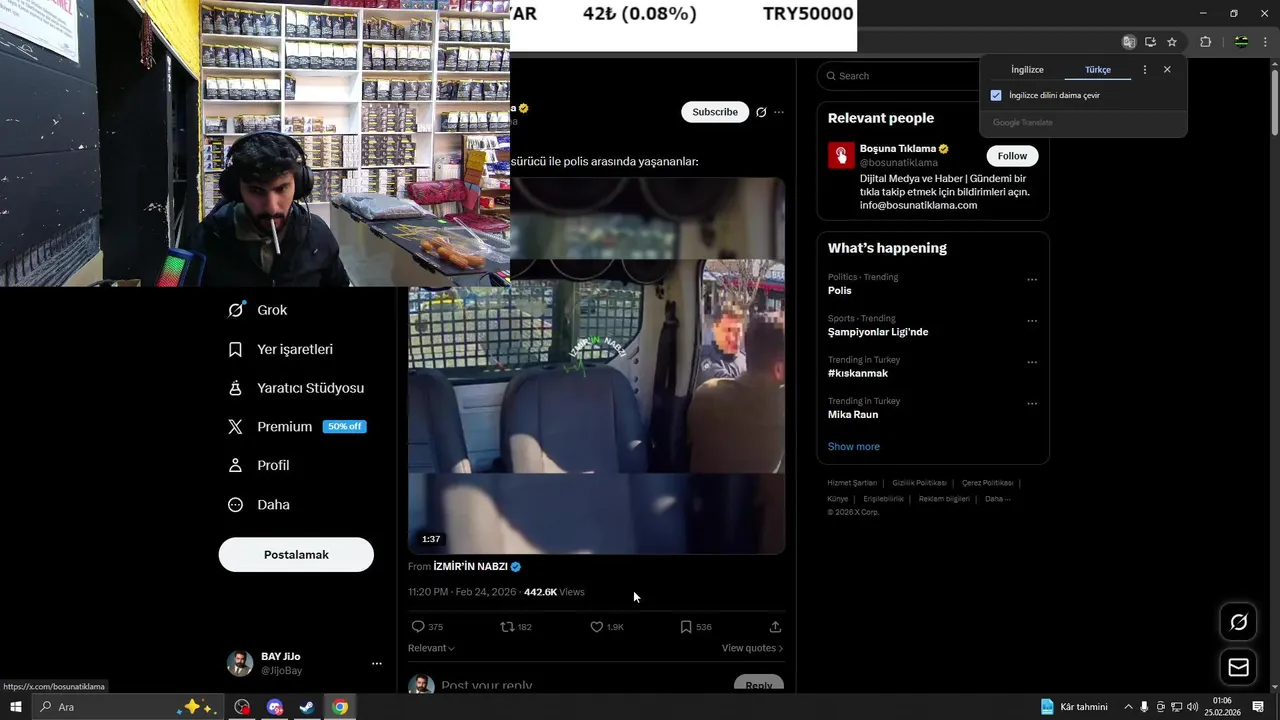Click Daha footer link in right column
Image resolution: width=1280 pixels, height=720 pixels.
tap(997, 499)
